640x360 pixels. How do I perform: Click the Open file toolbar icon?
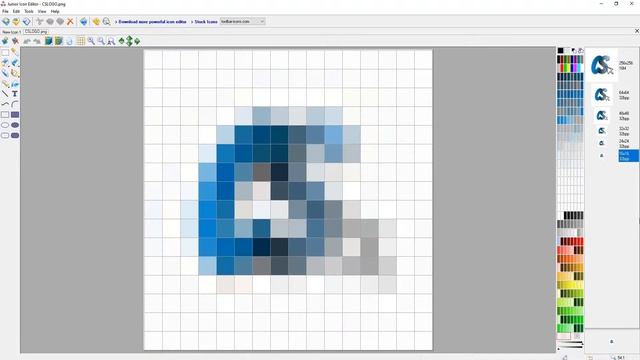[x=16, y=21]
